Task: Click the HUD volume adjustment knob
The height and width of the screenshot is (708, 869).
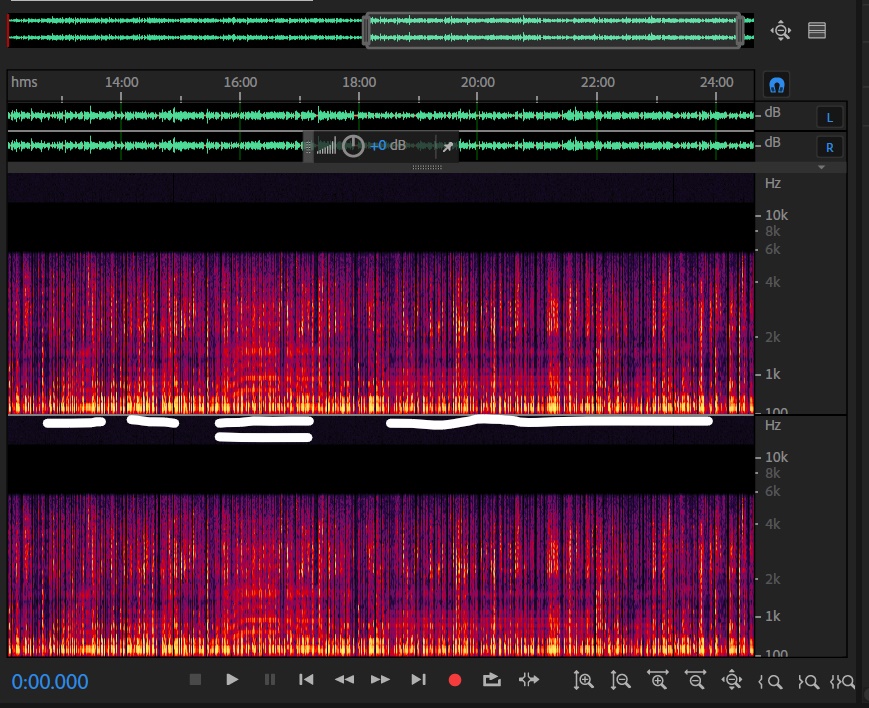Action: (x=353, y=146)
